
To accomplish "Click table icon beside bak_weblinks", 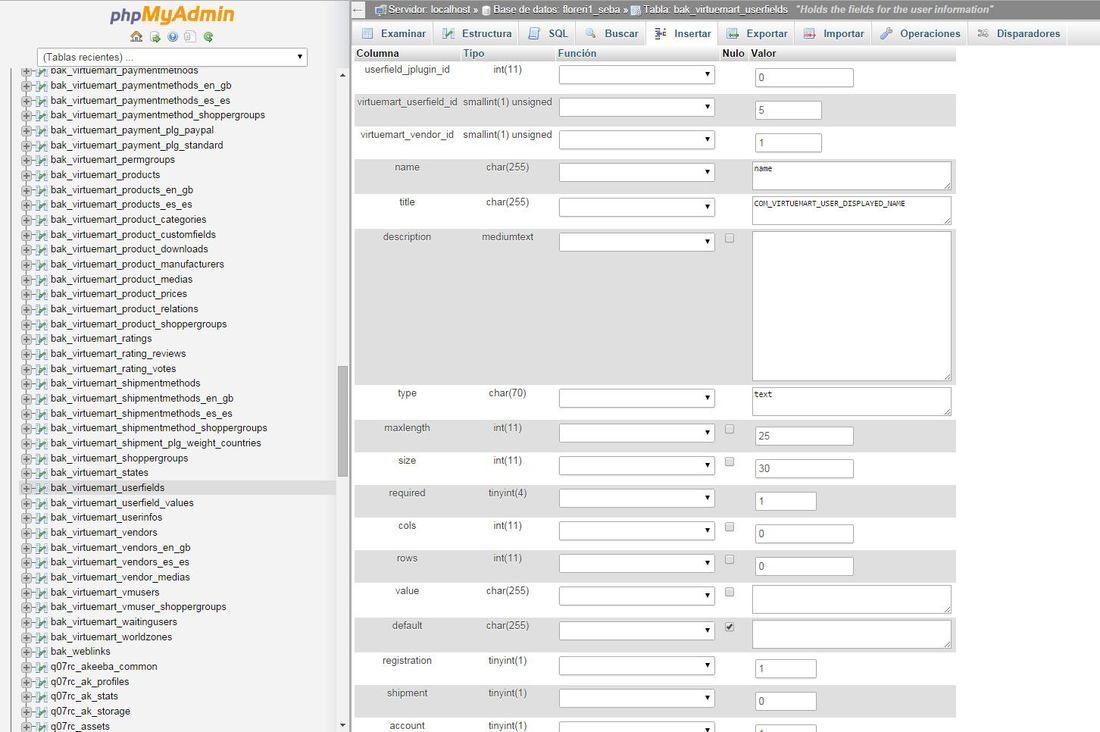I will coord(41,653).
